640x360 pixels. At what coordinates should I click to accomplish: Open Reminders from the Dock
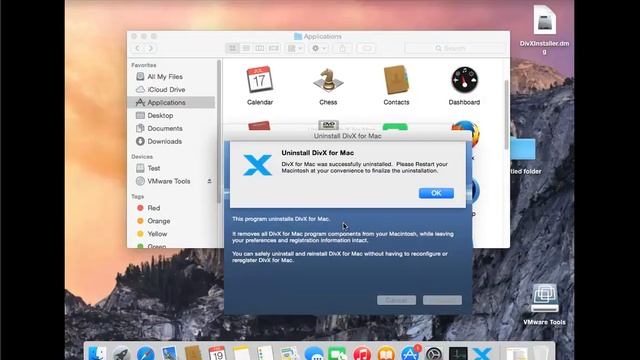click(265, 353)
